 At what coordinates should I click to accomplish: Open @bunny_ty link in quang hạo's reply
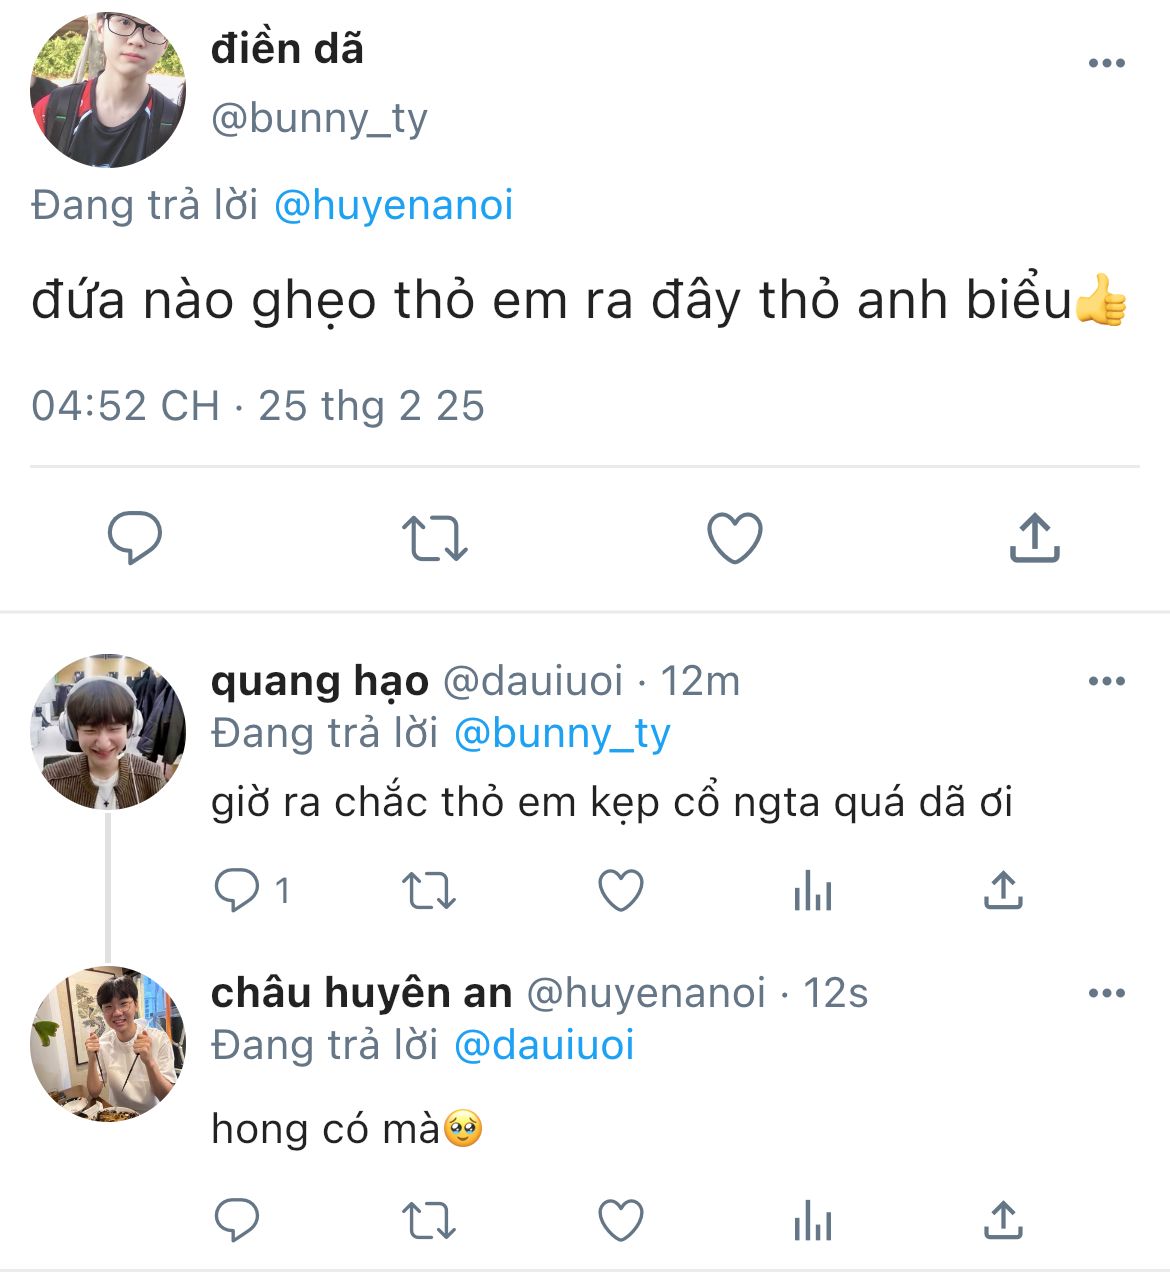[x=562, y=734]
